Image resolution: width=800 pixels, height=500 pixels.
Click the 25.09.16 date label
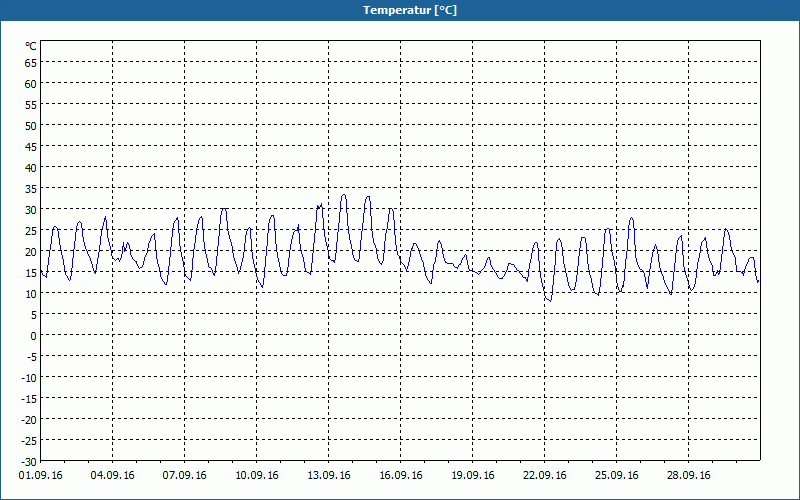(x=616, y=476)
